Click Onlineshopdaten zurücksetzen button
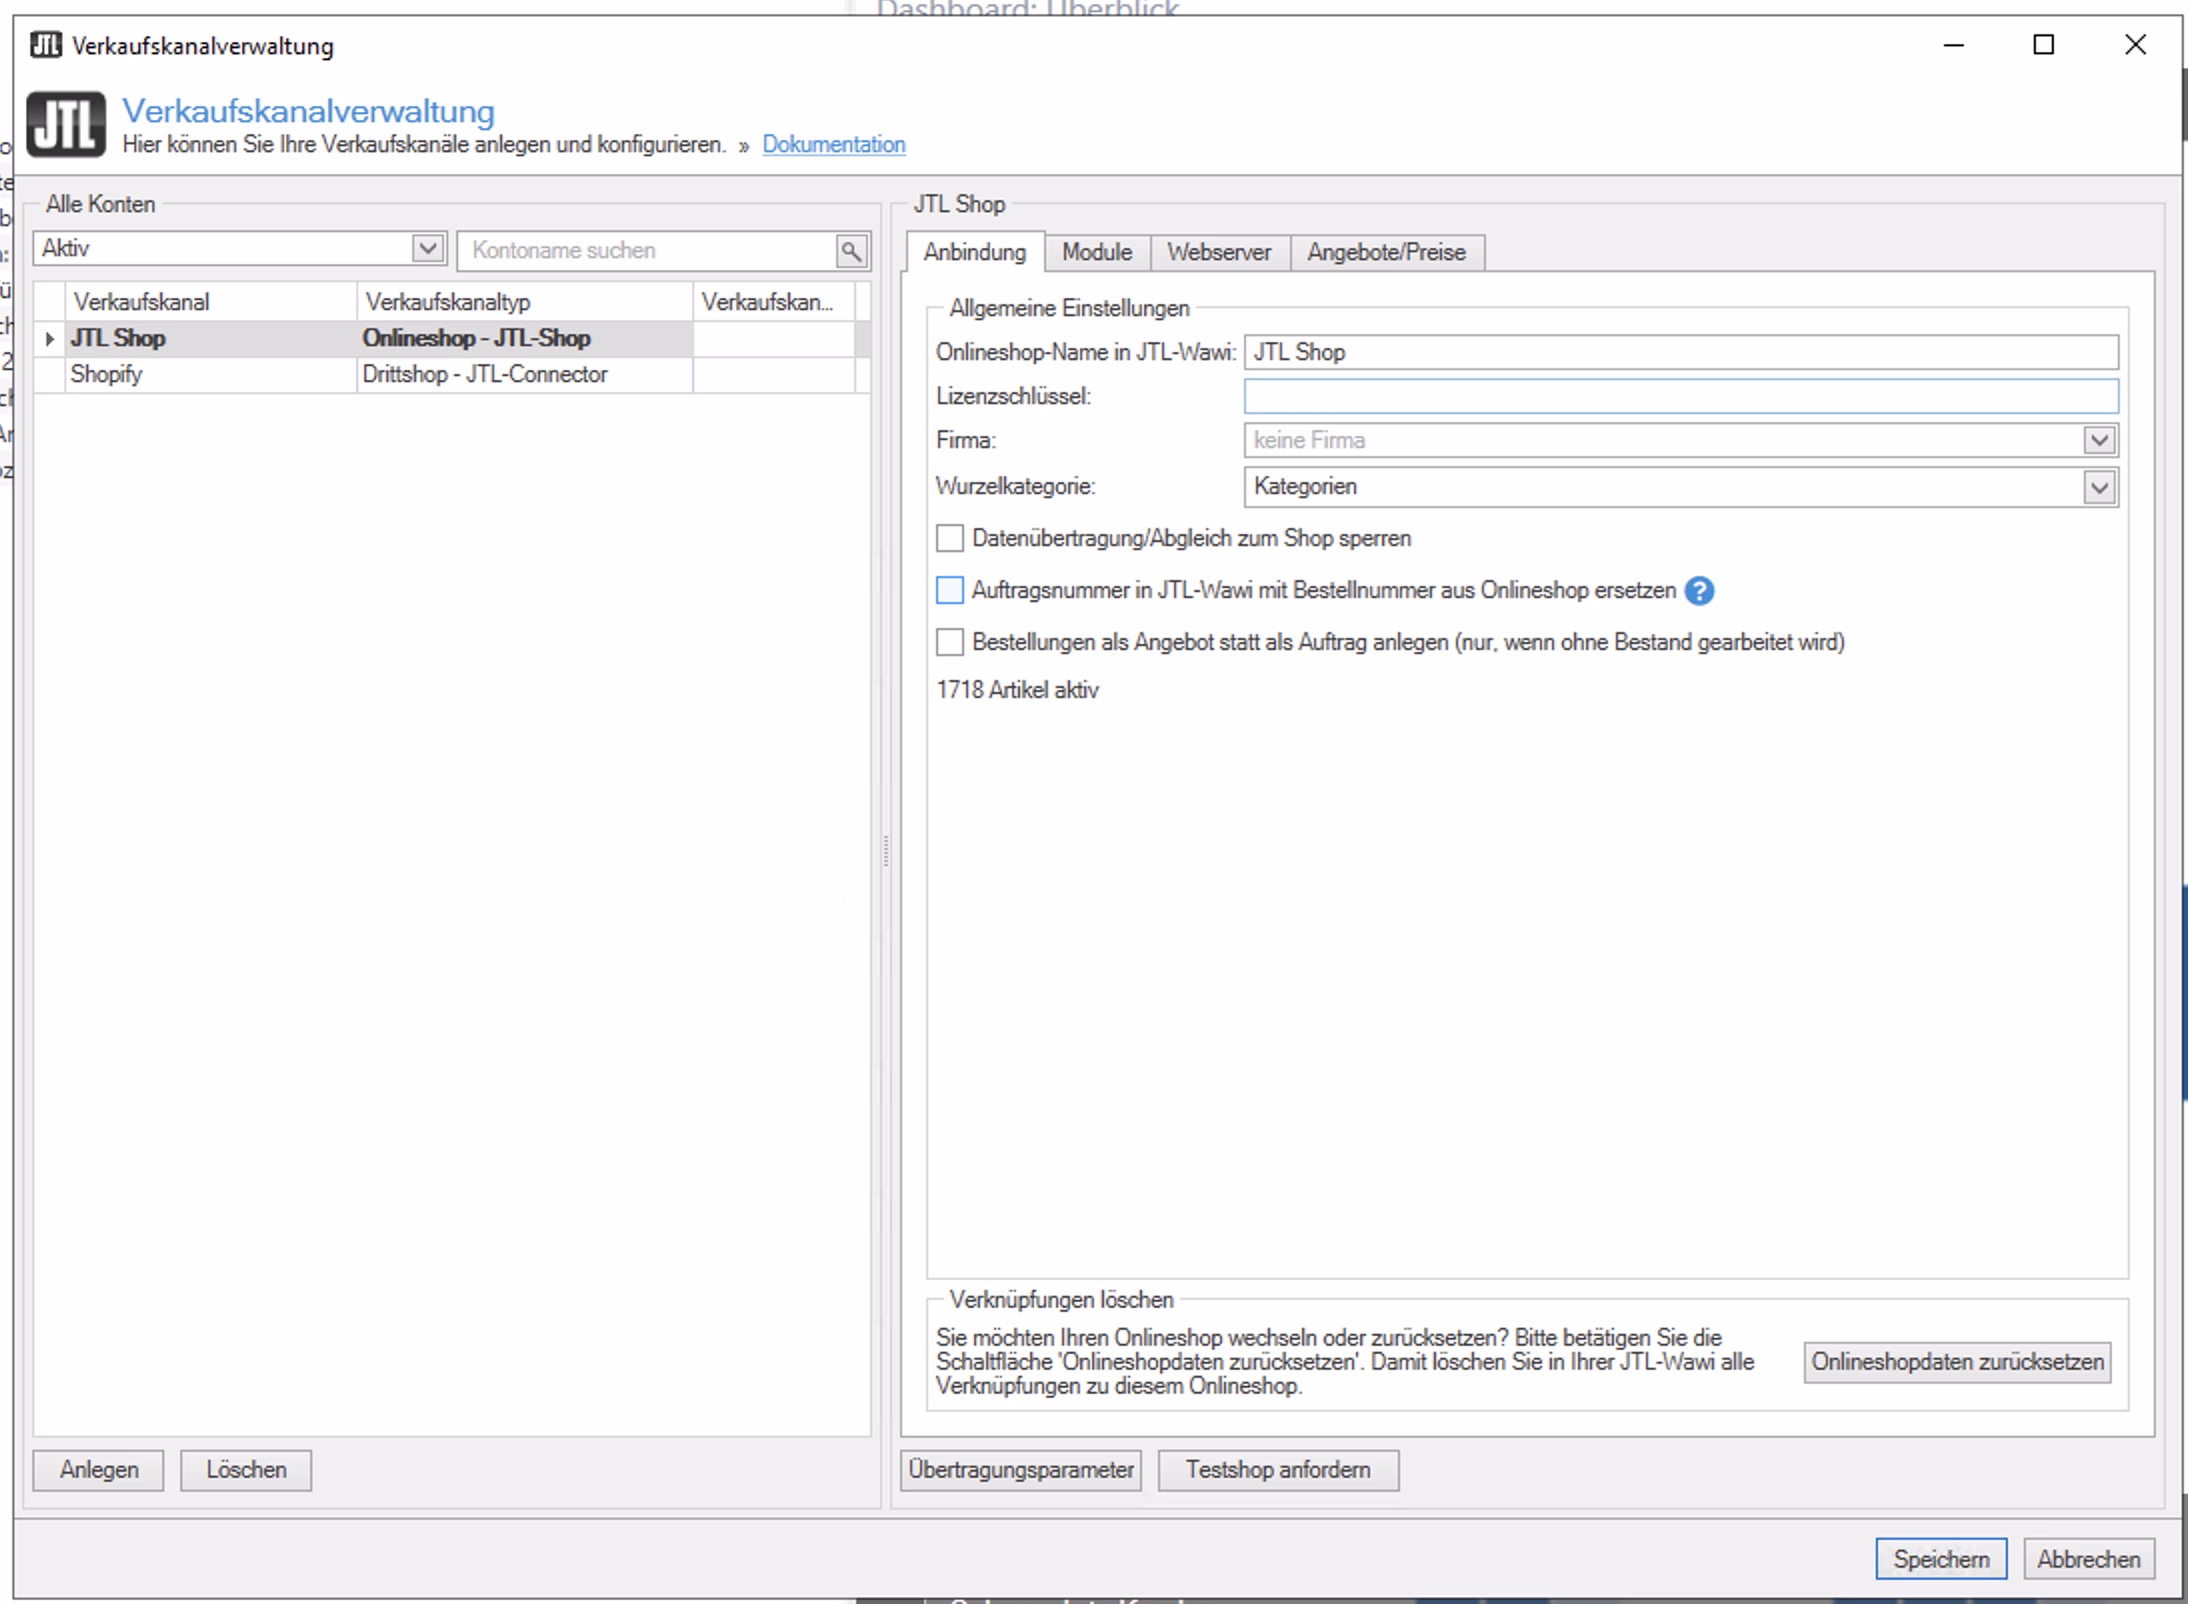 pyautogui.click(x=1957, y=1362)
